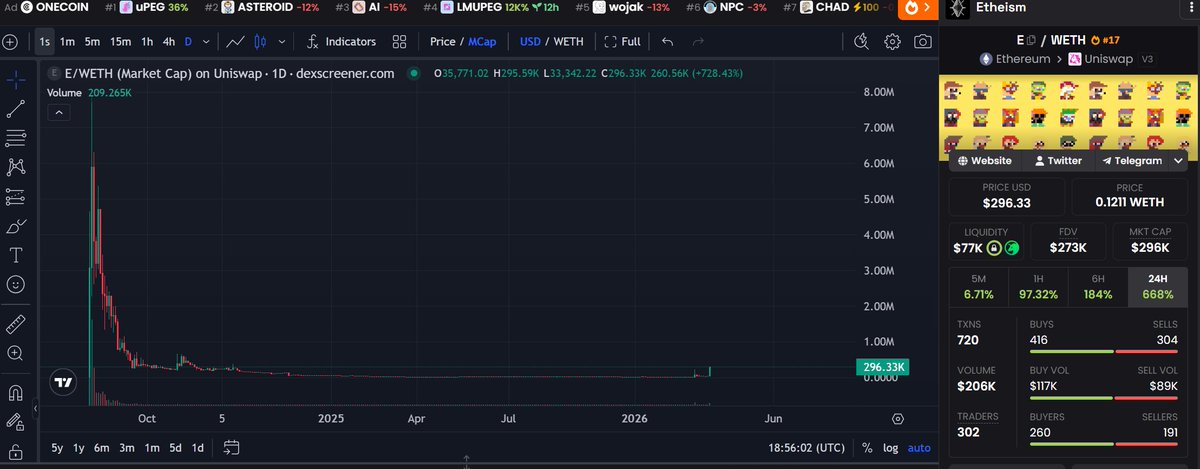Collapse the indicator legend chevron
The image size is (1200, 469).
(x=59, y=112)
